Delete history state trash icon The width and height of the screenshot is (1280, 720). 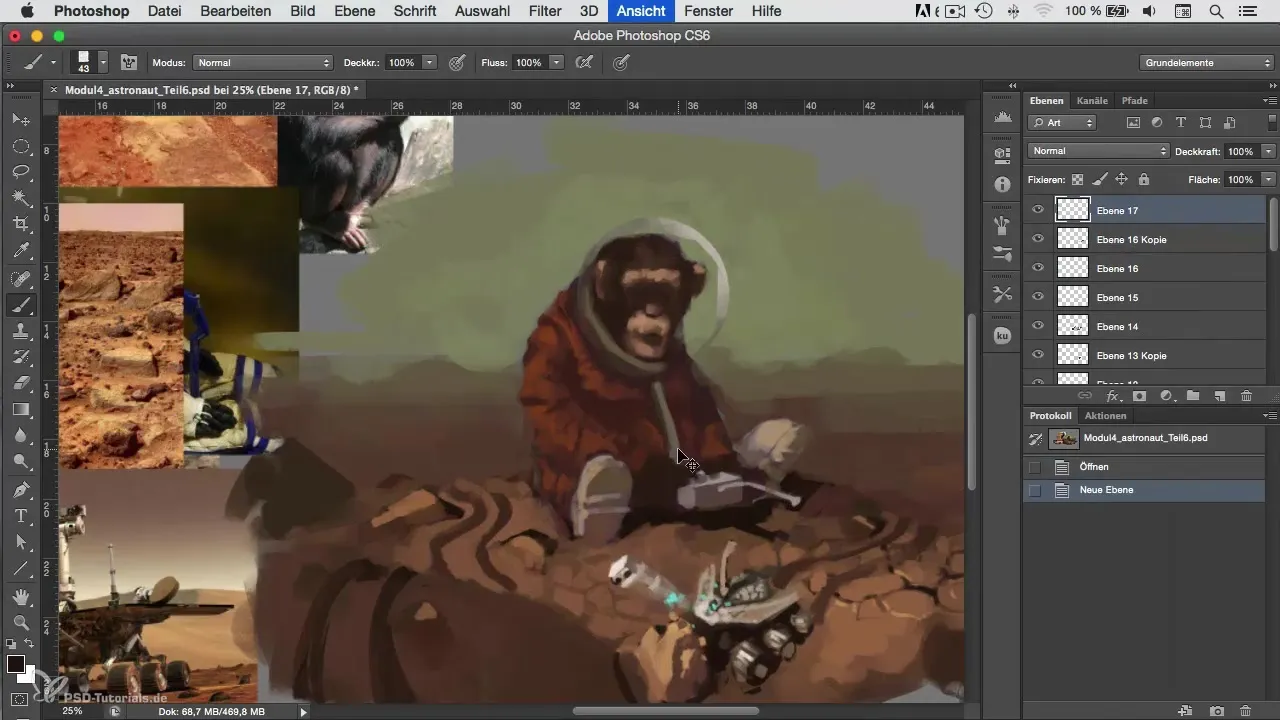point(1246,710)
